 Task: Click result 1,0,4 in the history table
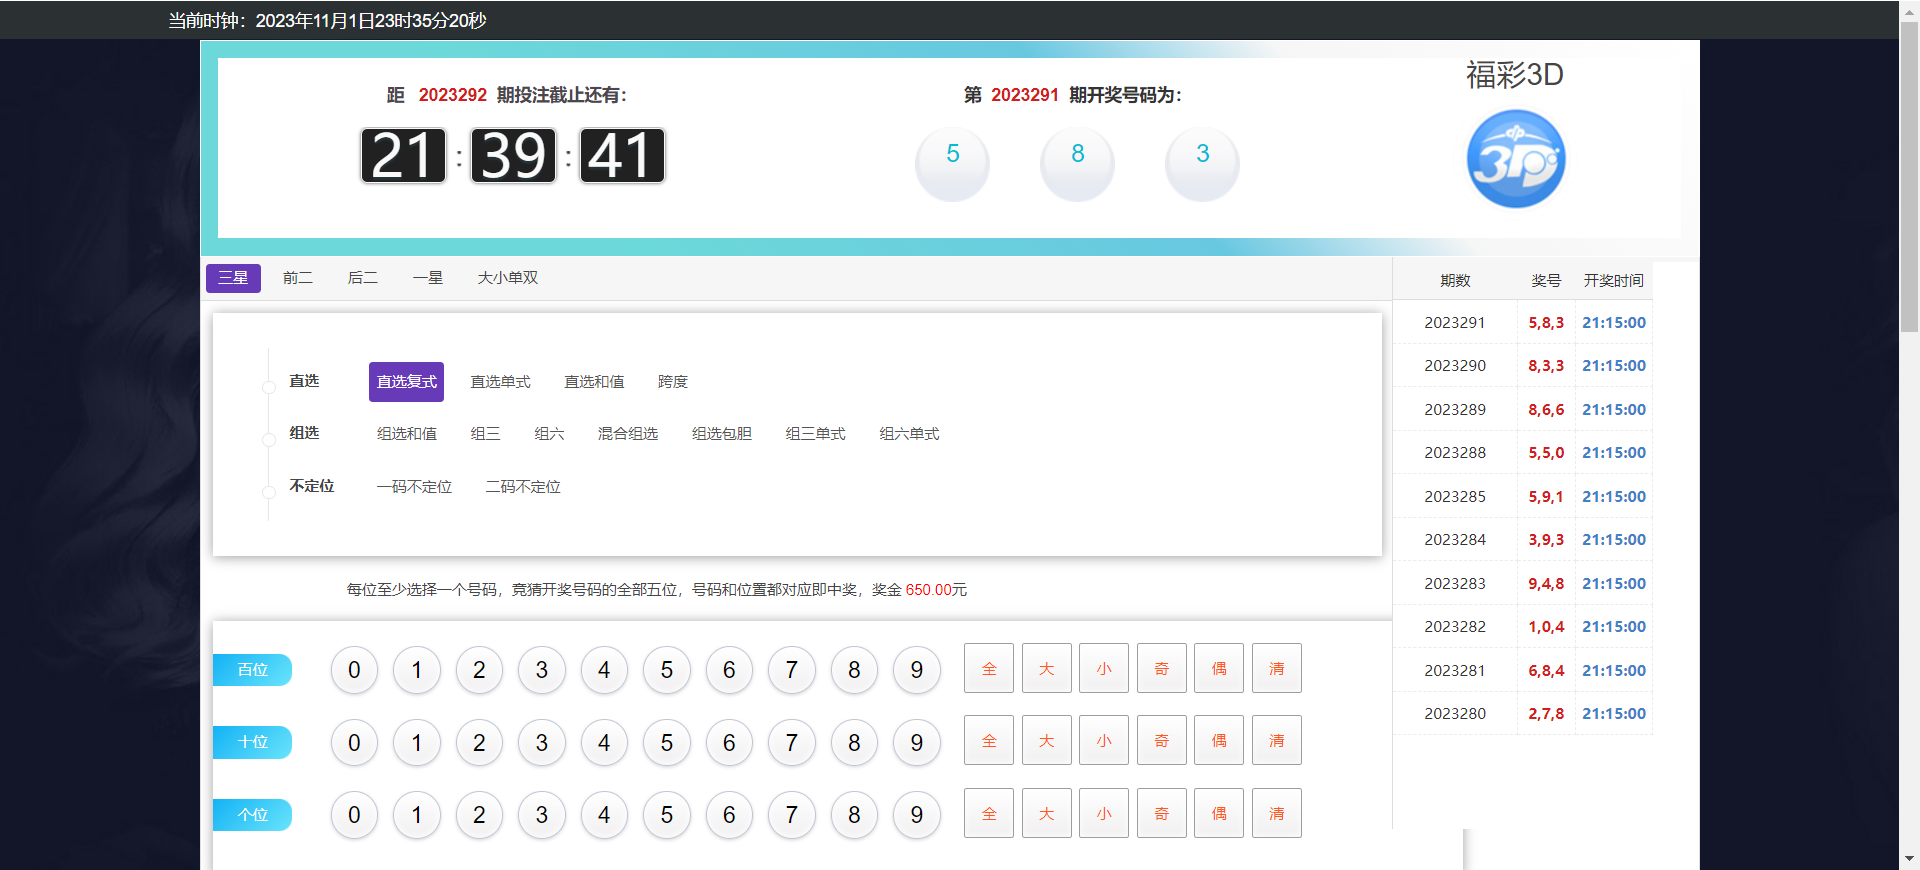pos(1546,626)
